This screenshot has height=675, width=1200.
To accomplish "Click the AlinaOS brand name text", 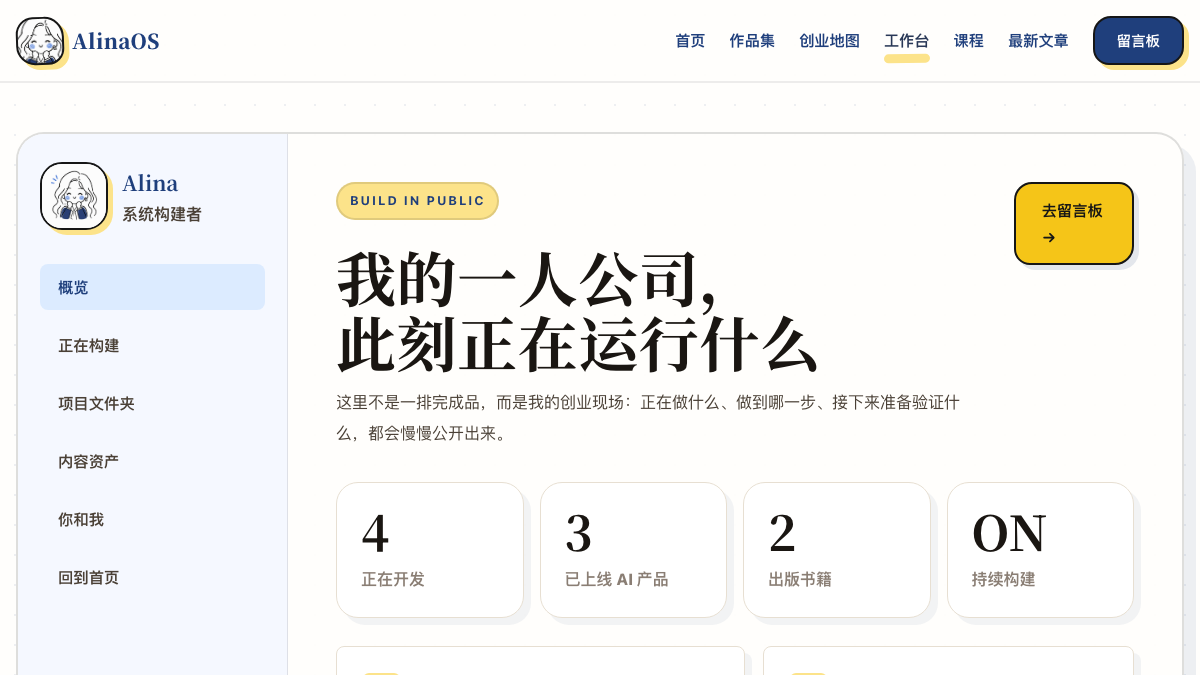I will [x=116, y=41].
